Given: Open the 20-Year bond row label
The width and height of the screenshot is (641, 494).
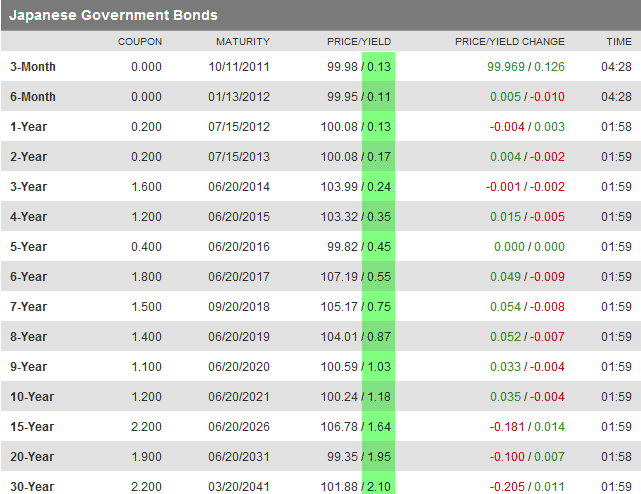Looking at the screenshot, I should [x=32, y=457].
